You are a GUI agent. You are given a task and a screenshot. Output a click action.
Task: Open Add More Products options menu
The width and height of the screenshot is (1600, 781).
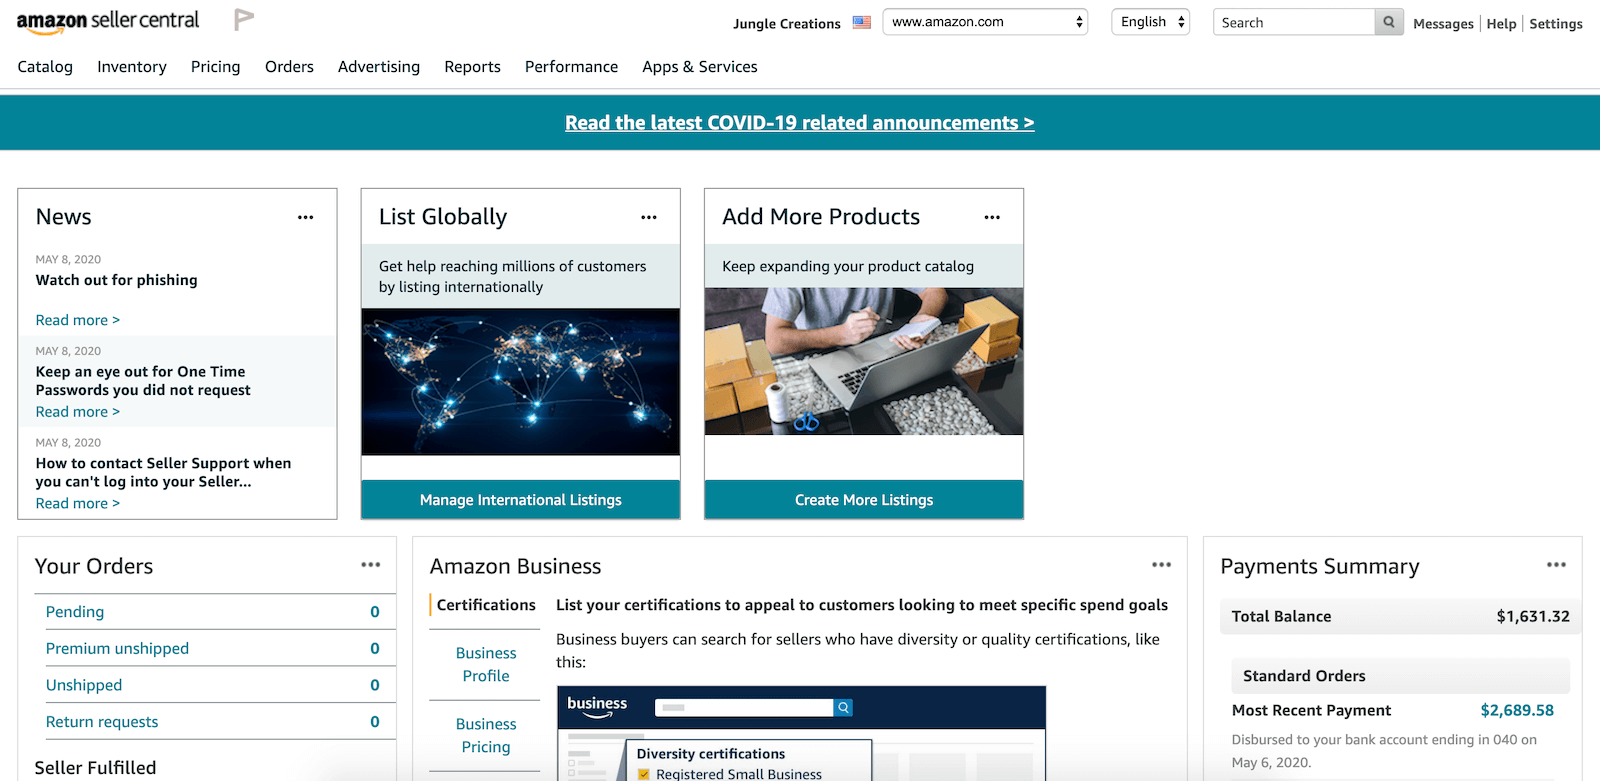[x=992, y=217]
